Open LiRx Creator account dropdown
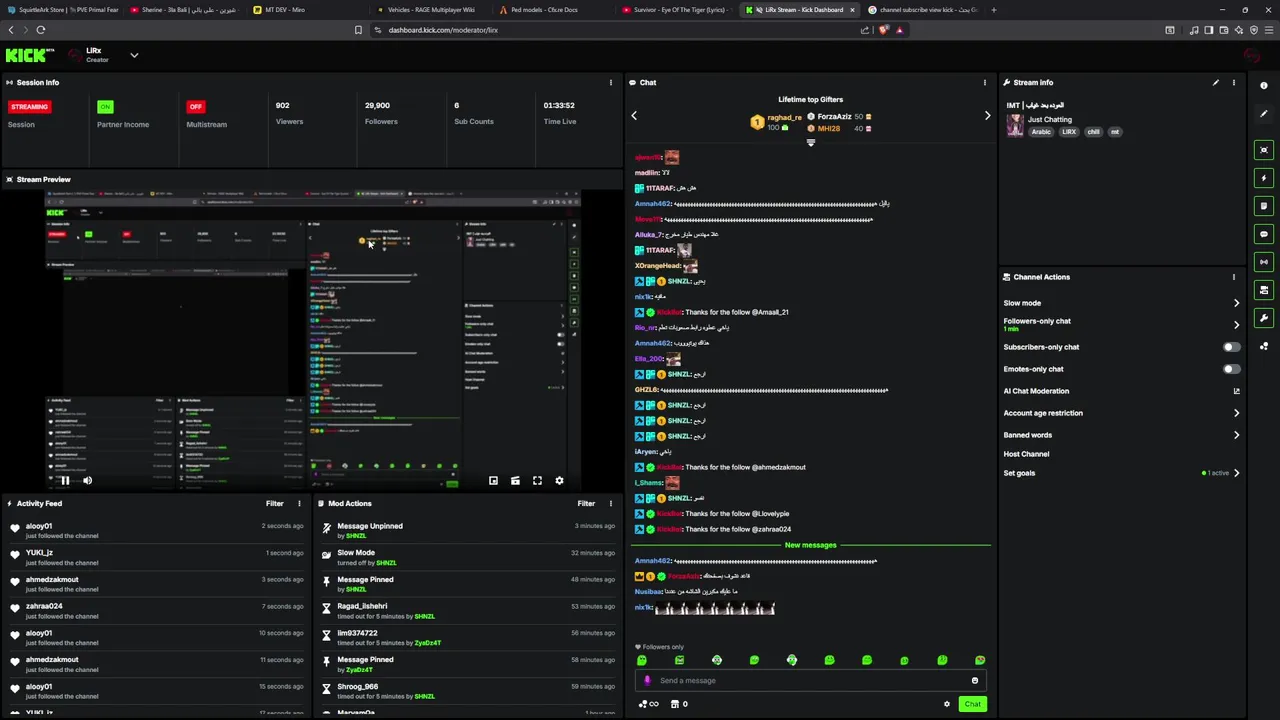Screen dimensions: 1280x720 click(x=134, y=56)
